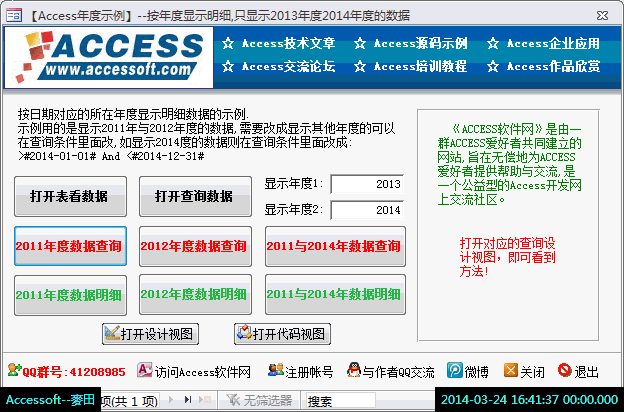Screen dimensions: 624x412
Task: Click the orange X 关闭 icon
Action: (x=511, y=370)
